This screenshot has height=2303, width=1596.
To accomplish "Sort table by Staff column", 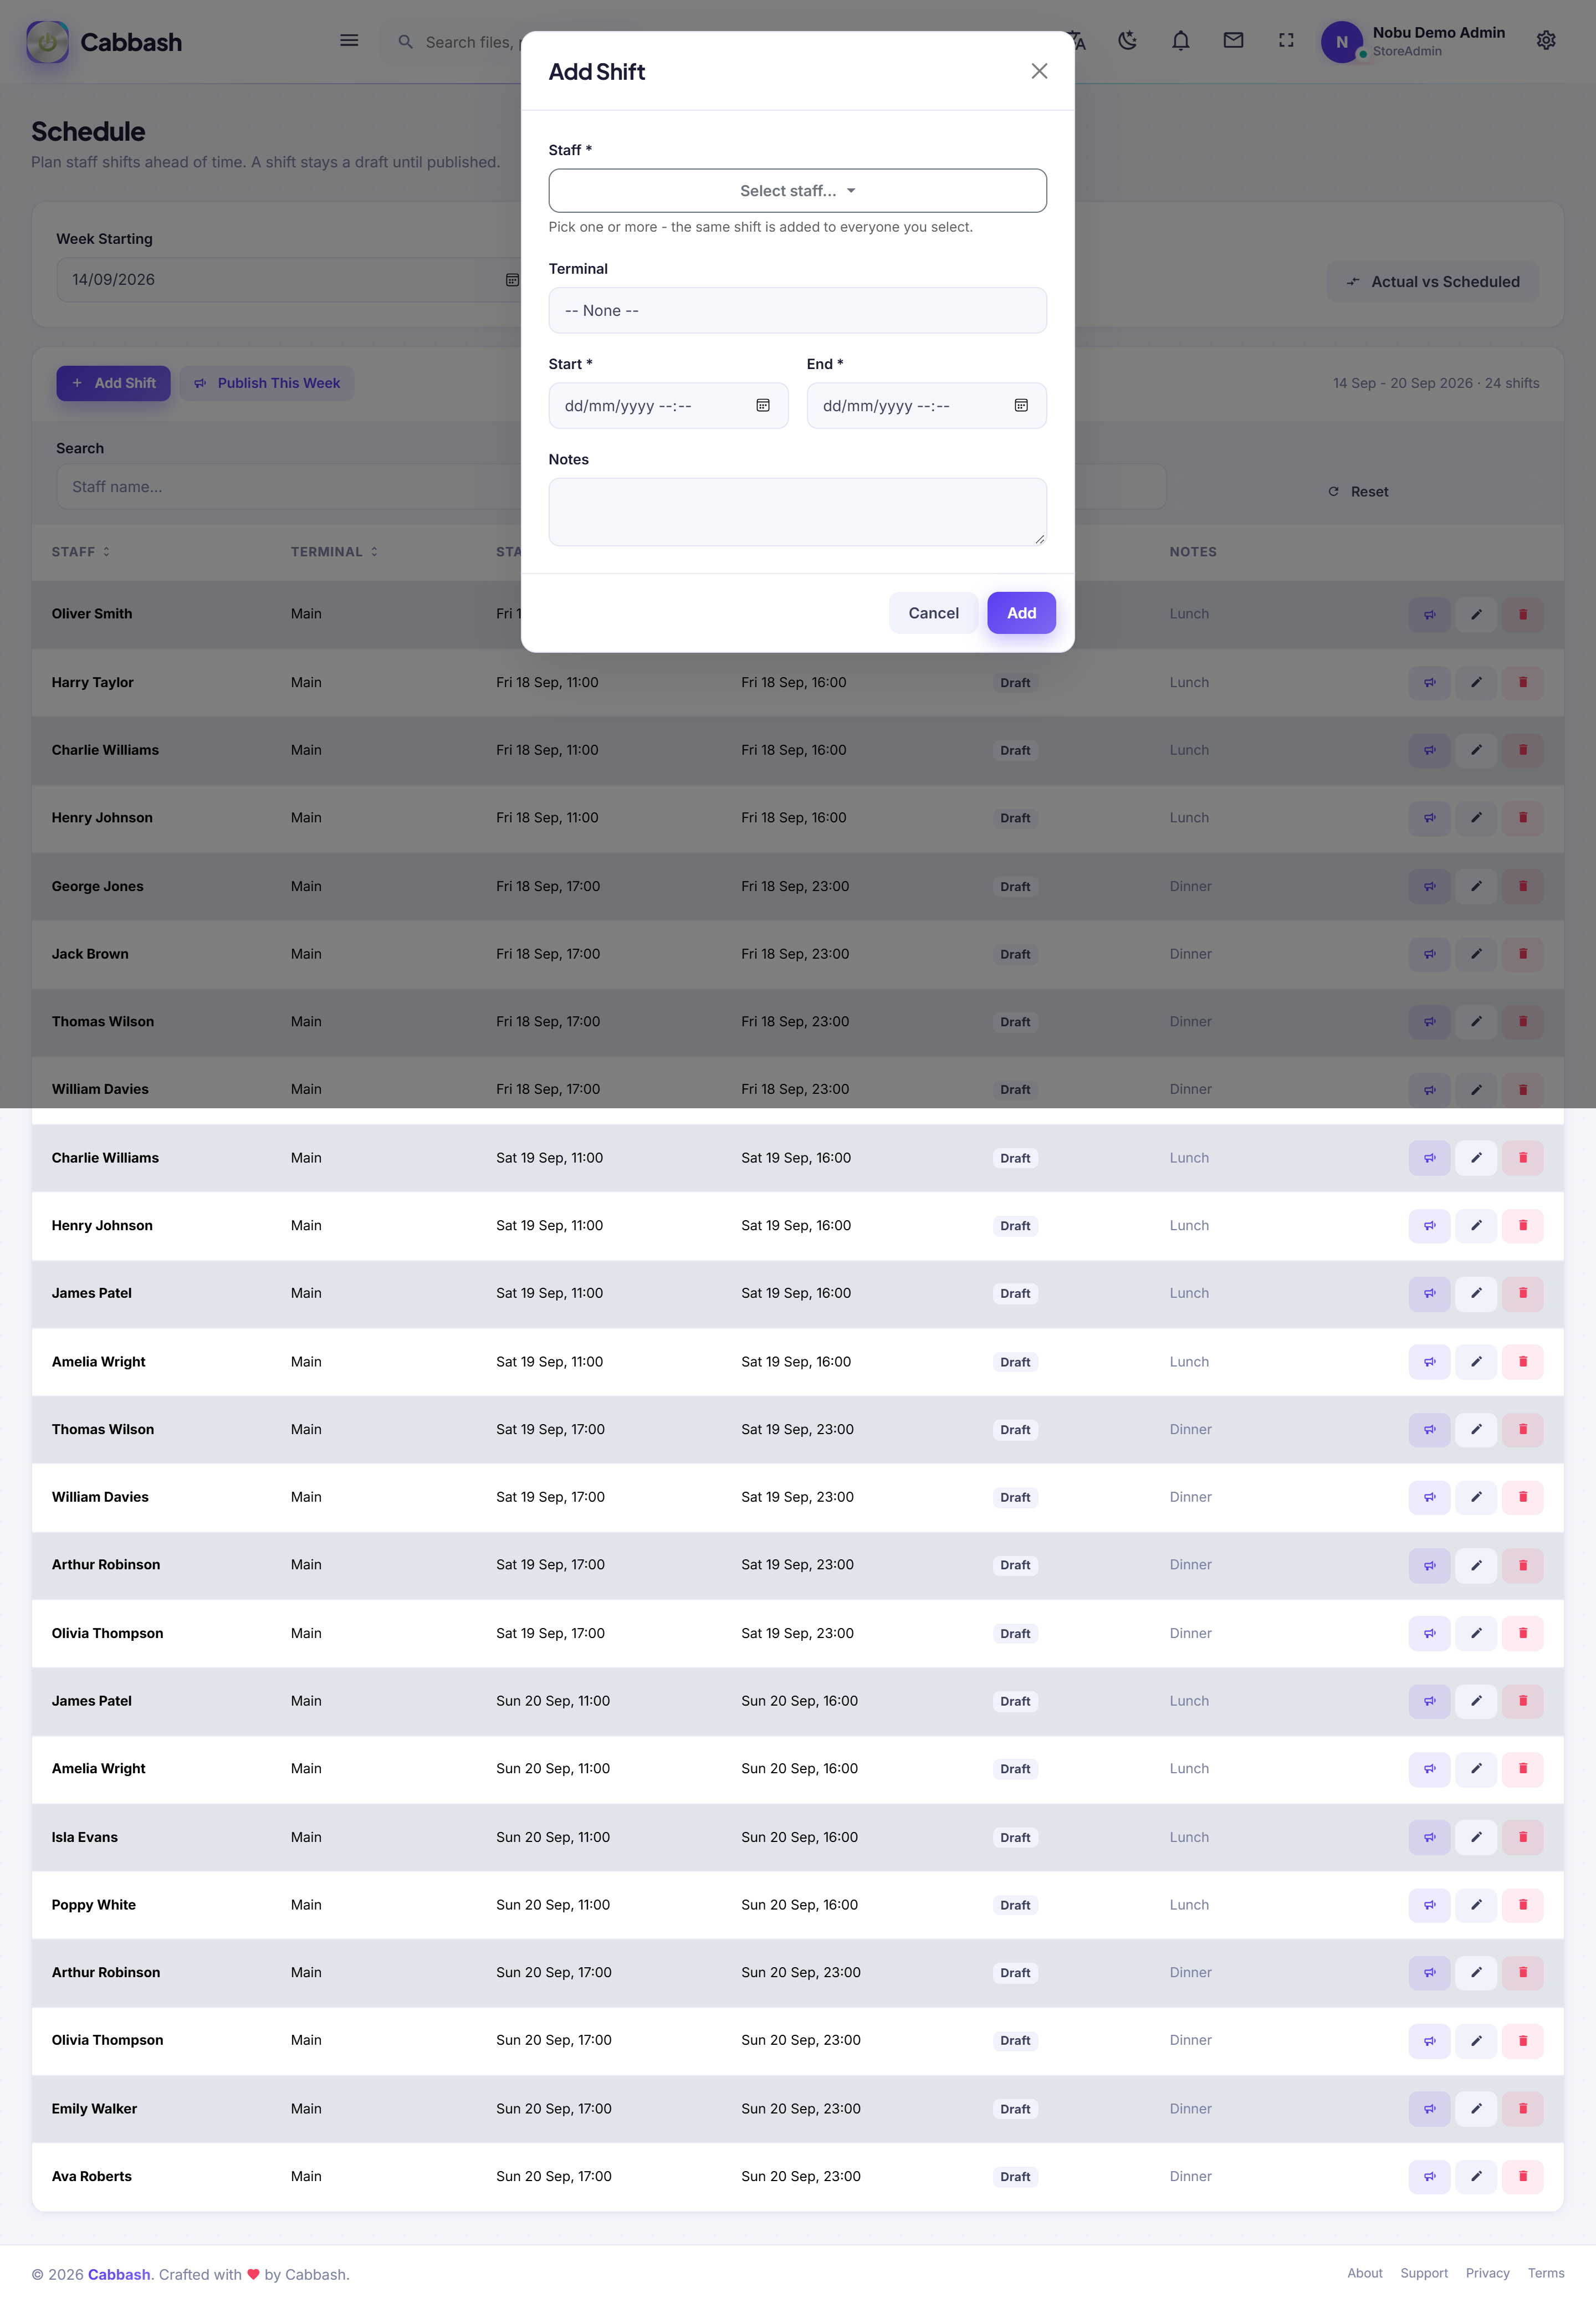I will tap(81, 552).
